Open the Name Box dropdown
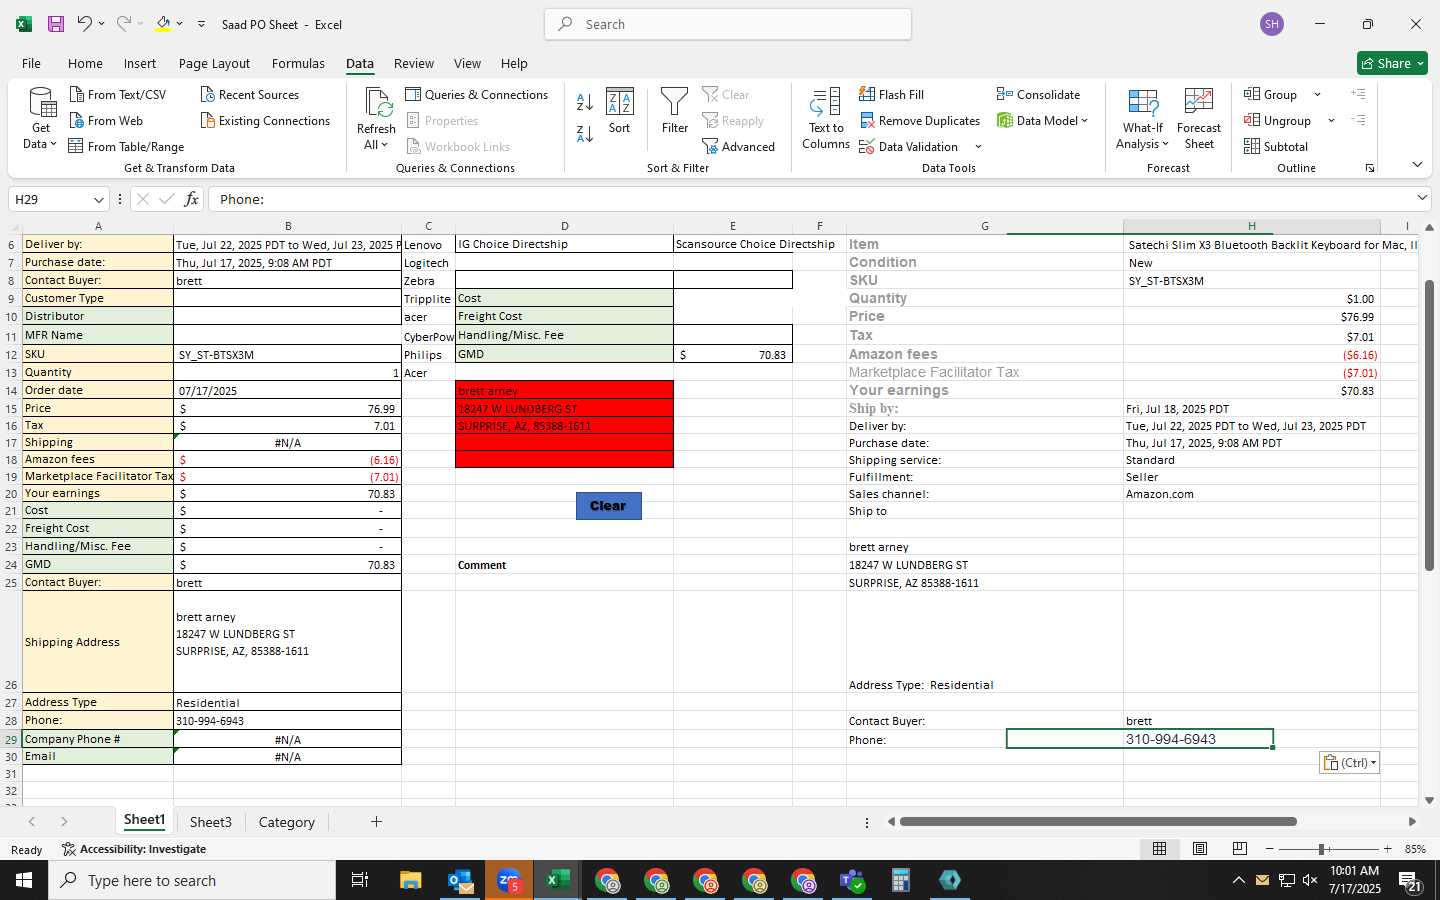This screenshot has height=900, width=1440. [98, 199]
